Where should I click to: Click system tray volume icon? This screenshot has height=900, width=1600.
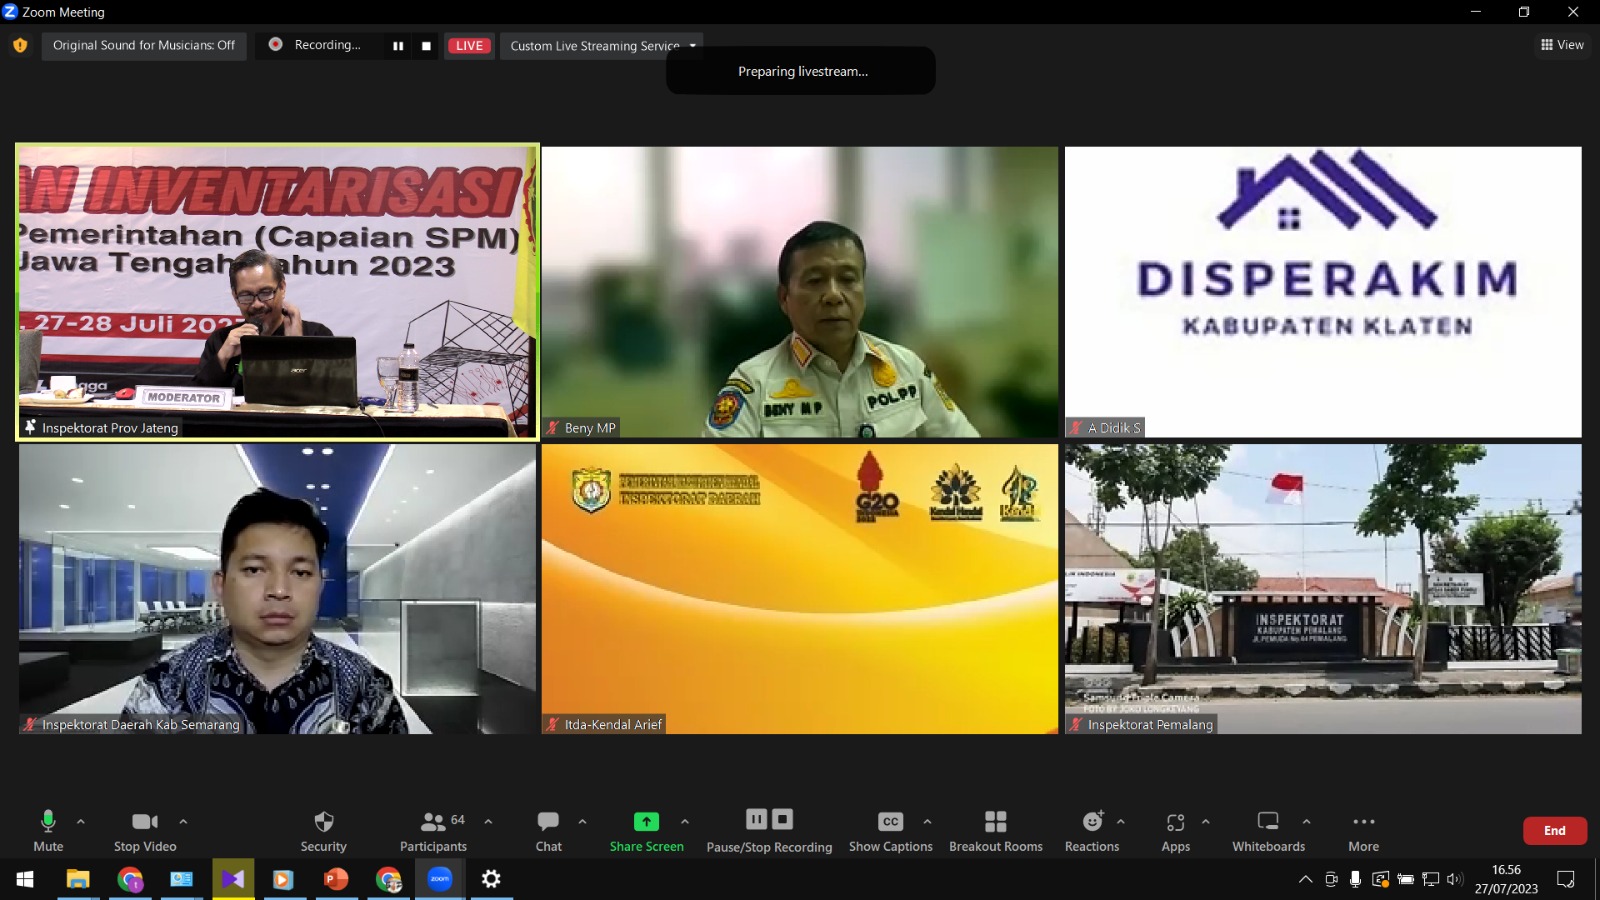point(1455,880)
